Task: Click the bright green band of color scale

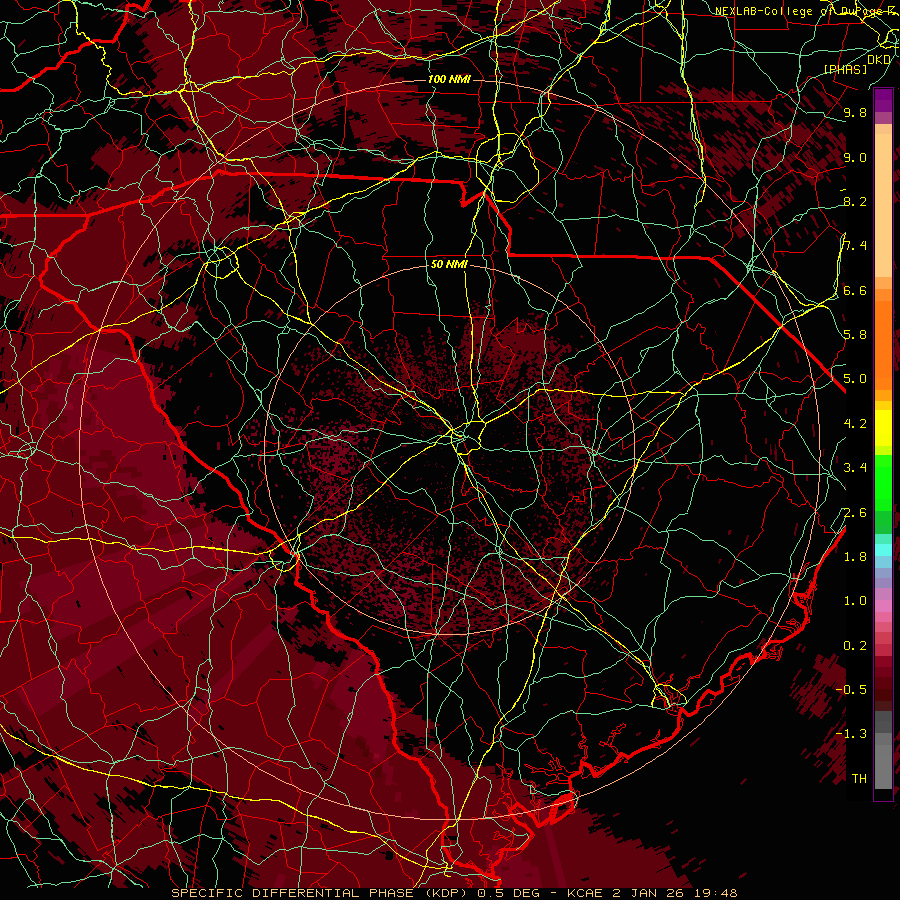Action: click(883, 482)
